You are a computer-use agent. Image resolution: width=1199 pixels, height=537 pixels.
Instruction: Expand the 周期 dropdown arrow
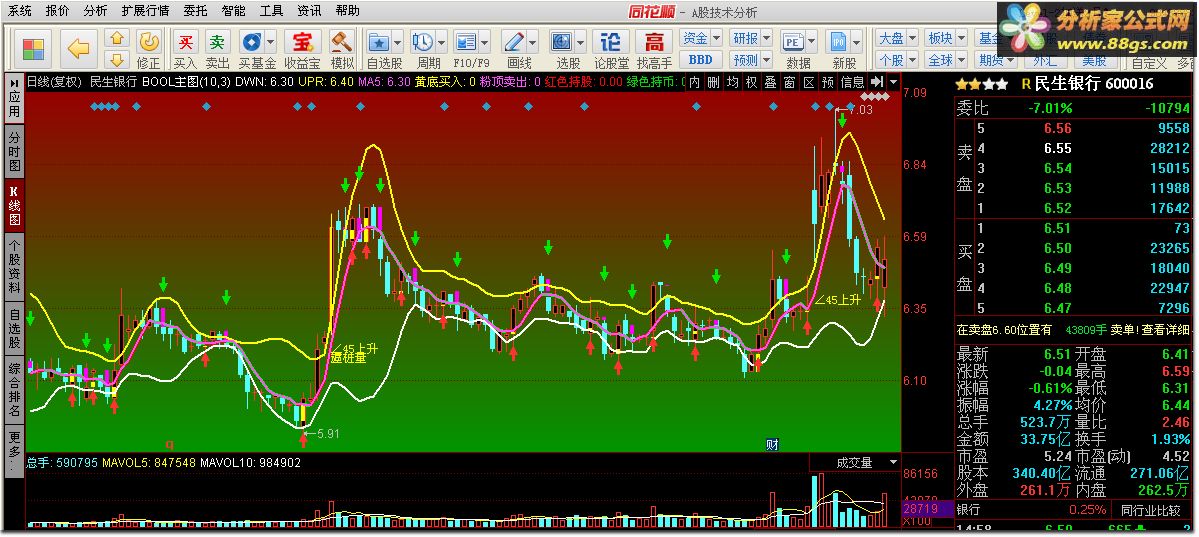pyautogui.click(x=440, y=41)
